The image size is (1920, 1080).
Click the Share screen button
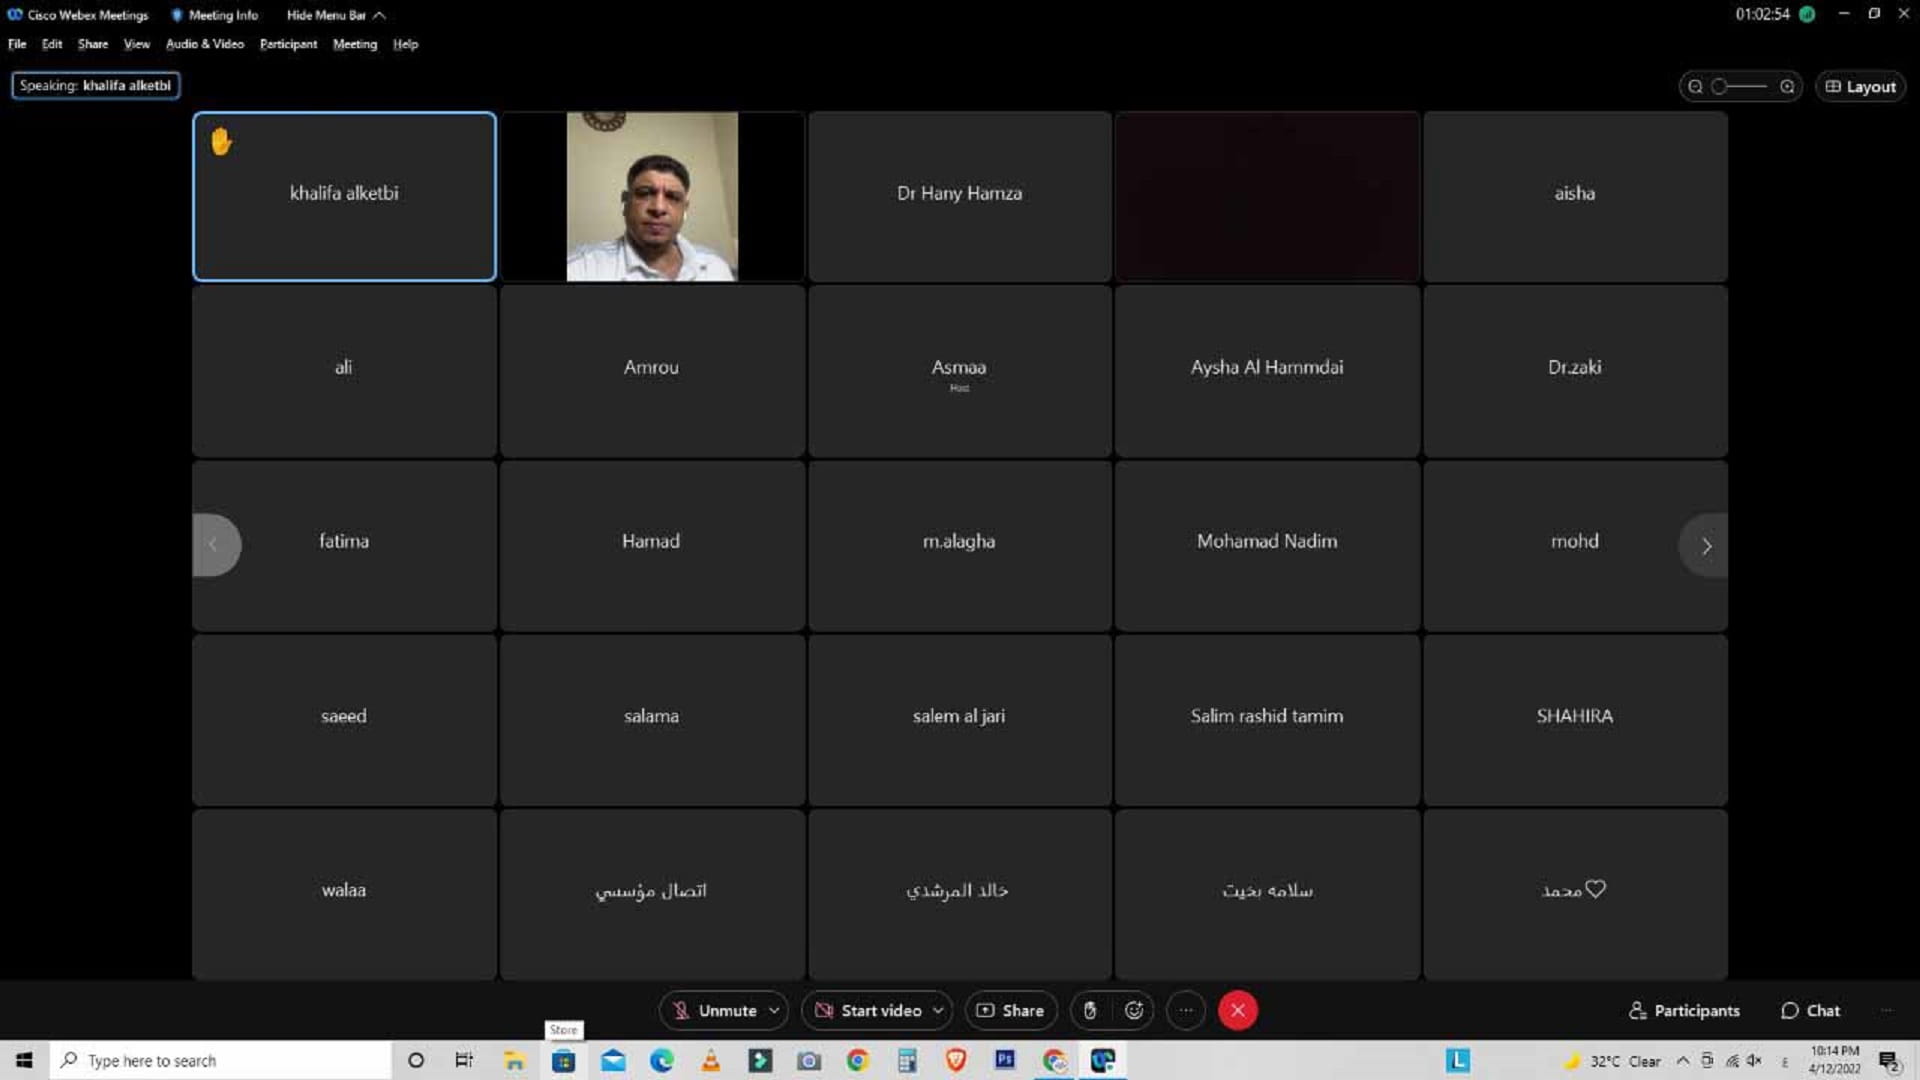[x=1010, y=1011]
